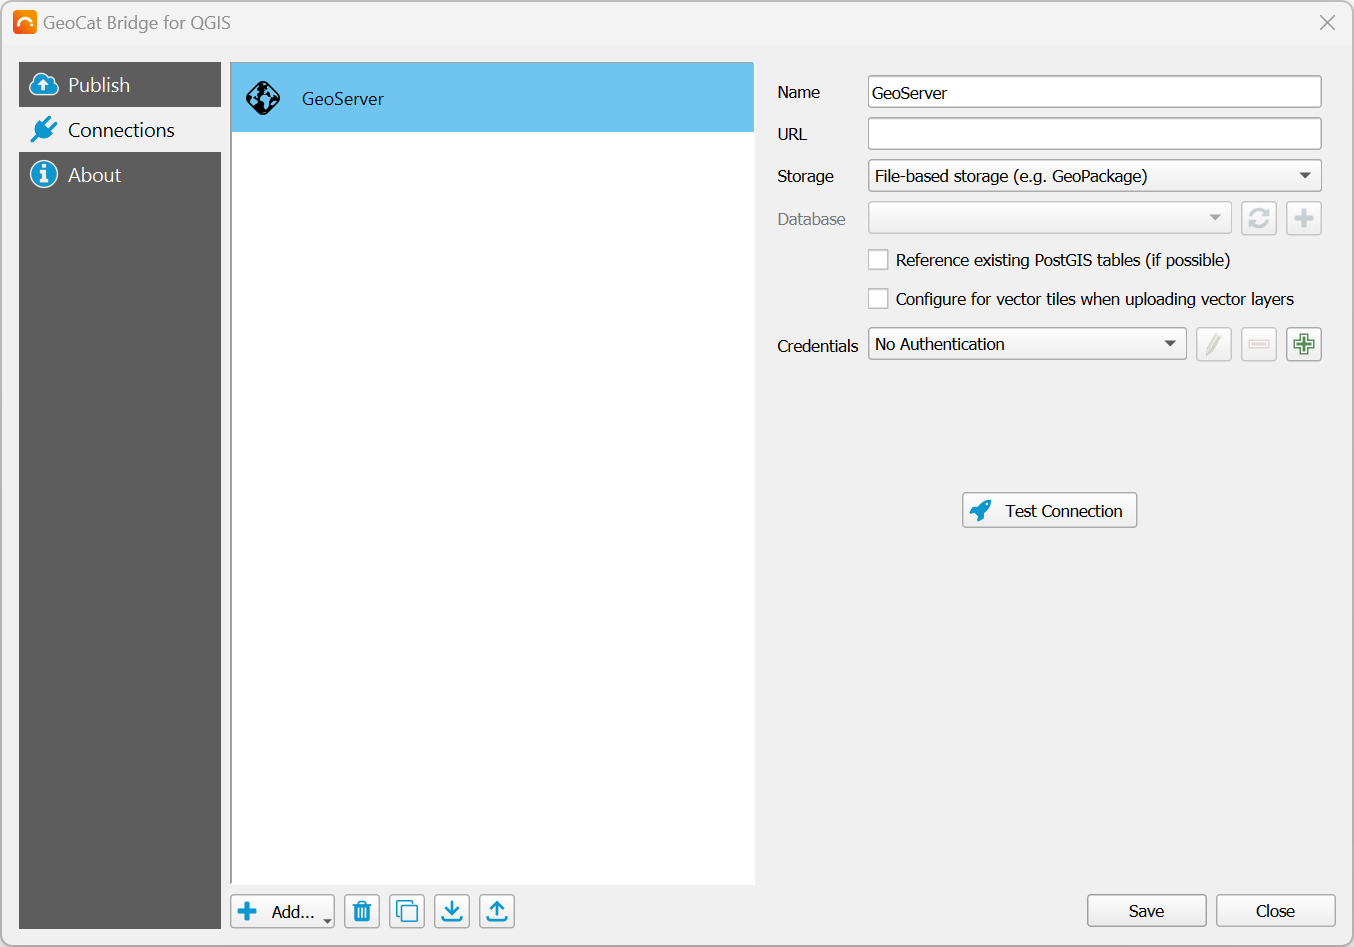Open the Storage type dropdown
1354x947 pixels.
click(1094, 176)
